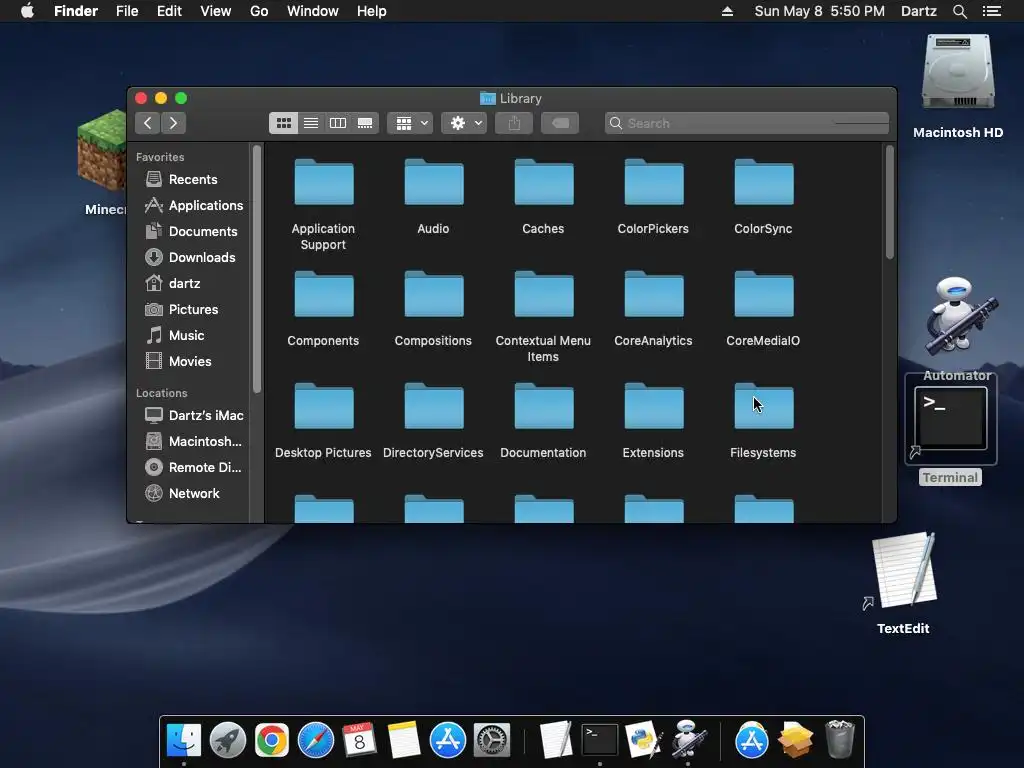The width and height of the screenshot is (1024, 768).
Task: Open Documents in the sidebar
Action: pos(191,231)
